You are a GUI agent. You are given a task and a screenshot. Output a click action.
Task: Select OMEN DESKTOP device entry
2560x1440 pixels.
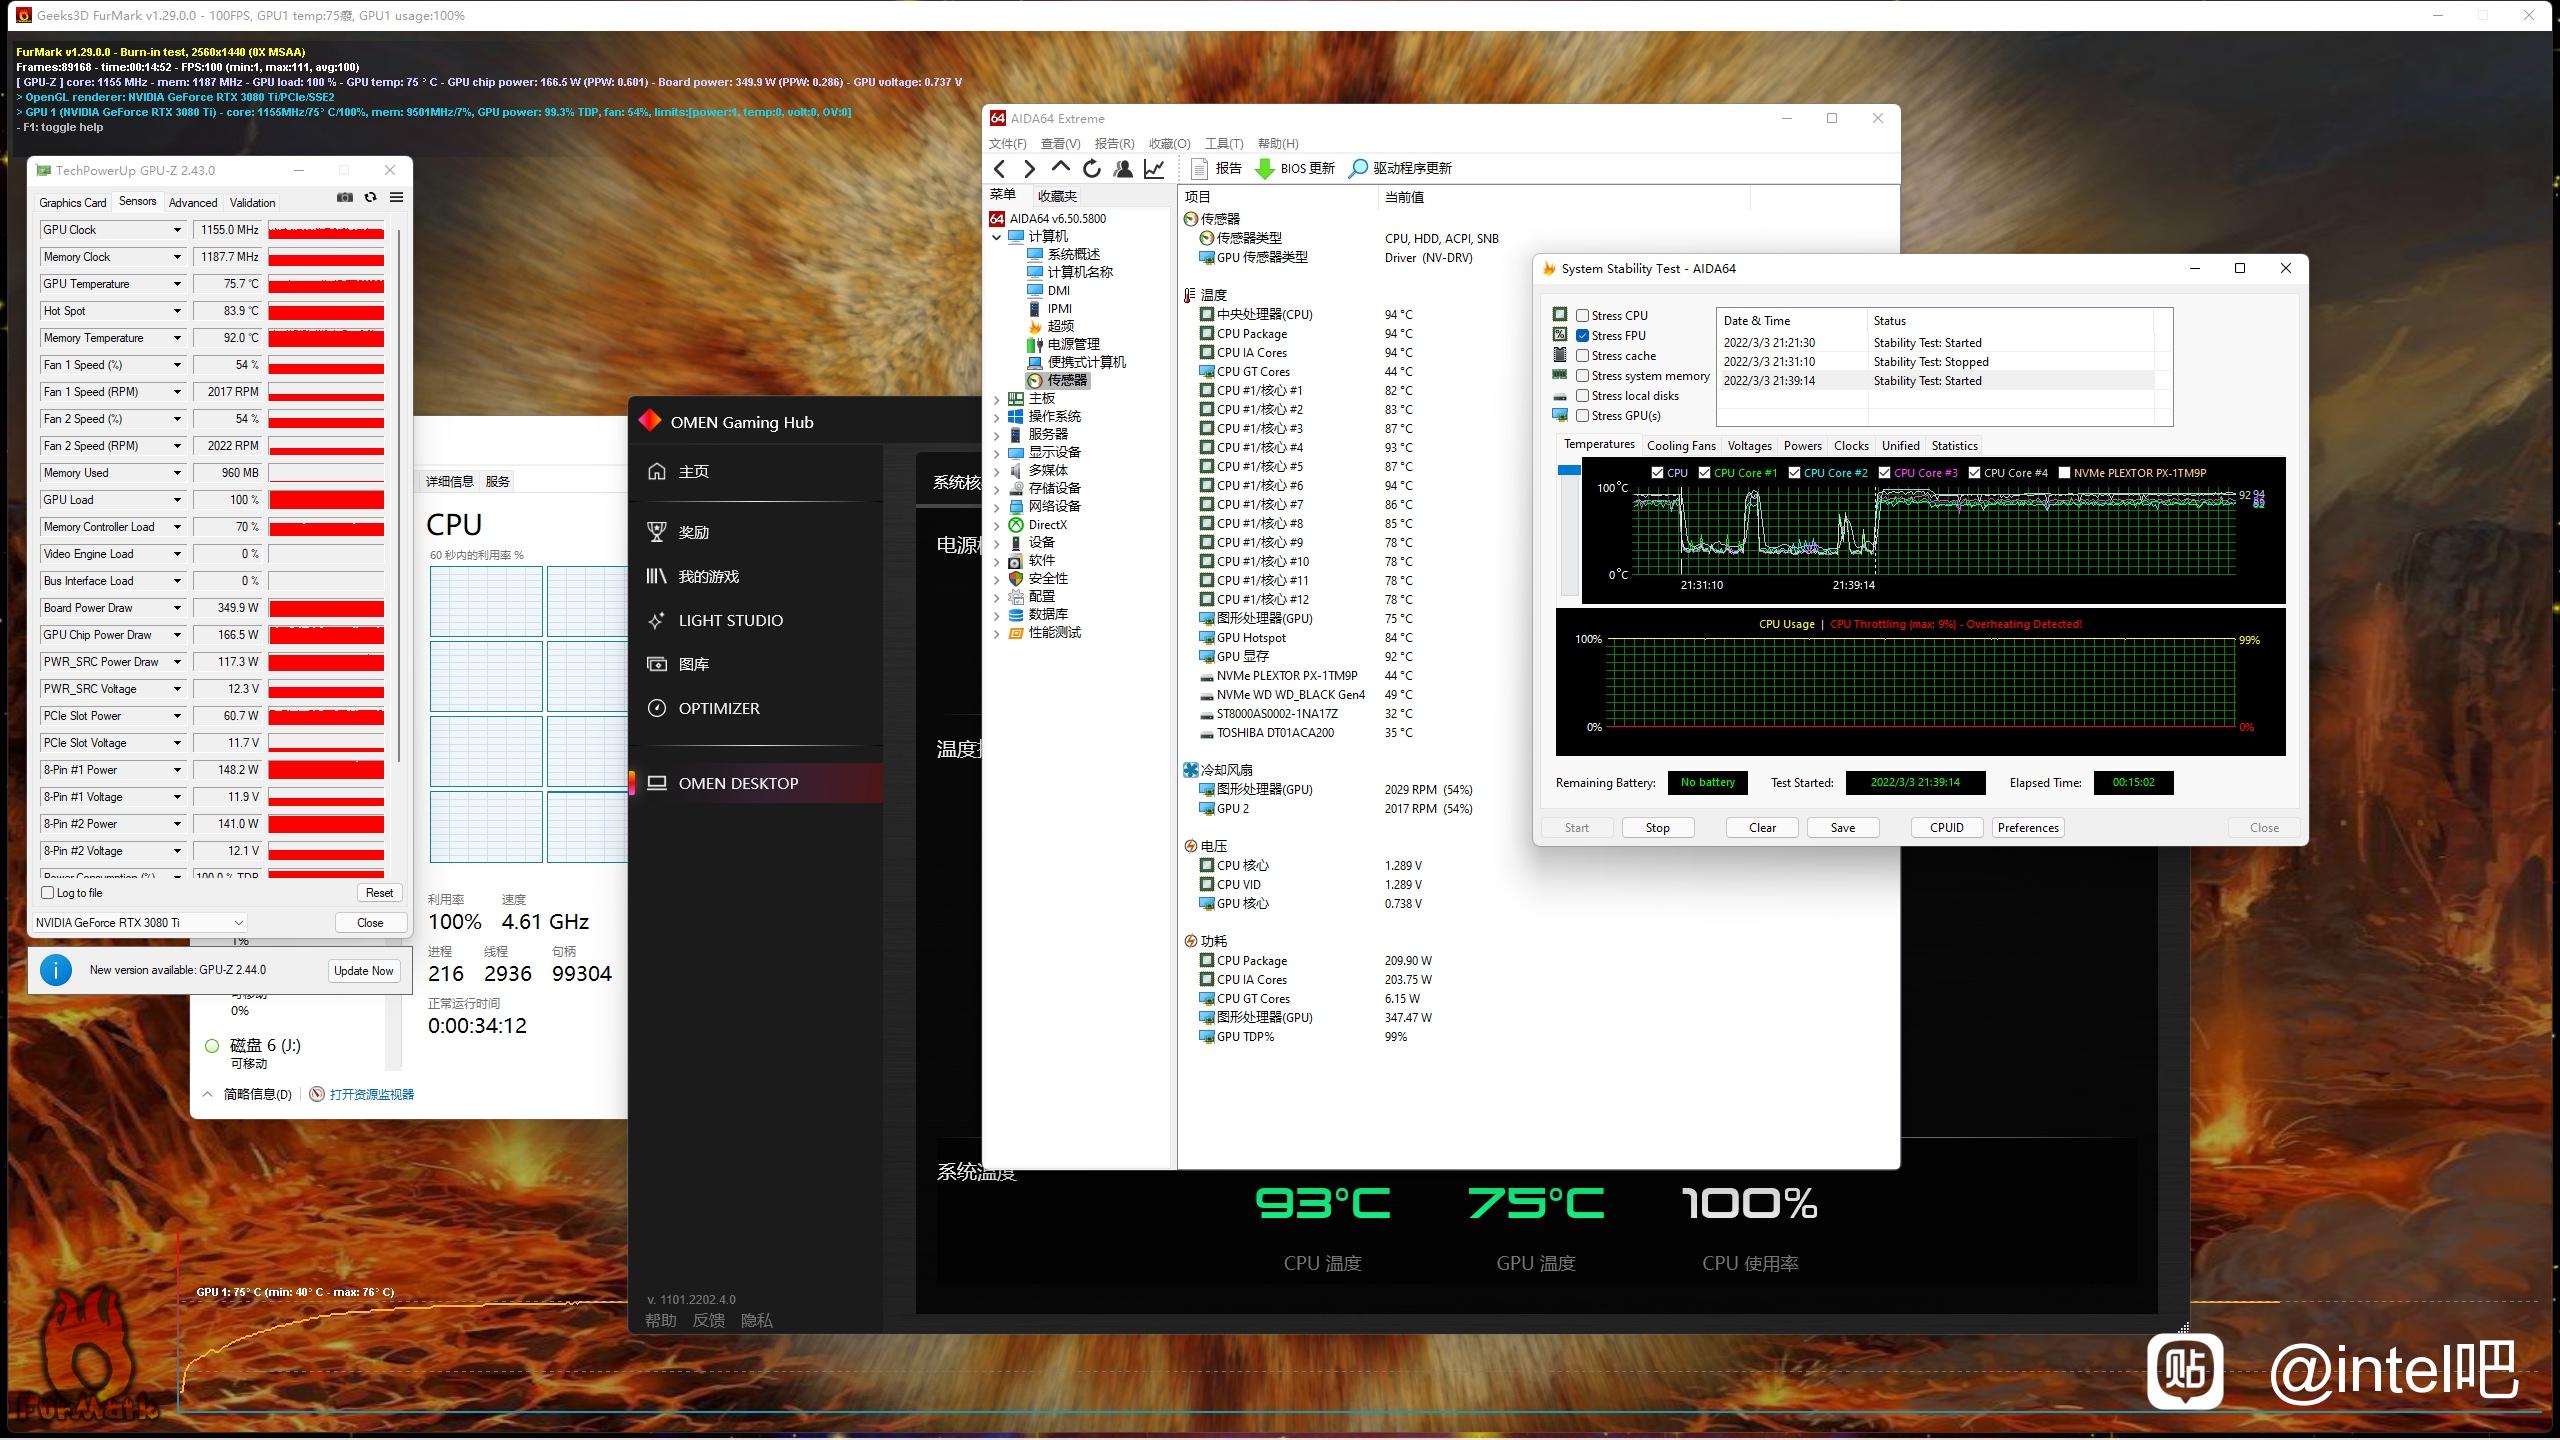756,783
